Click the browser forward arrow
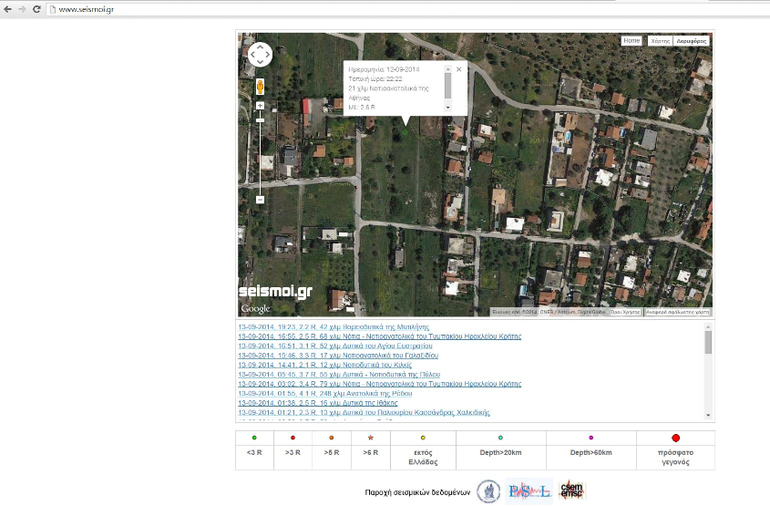 22,9
